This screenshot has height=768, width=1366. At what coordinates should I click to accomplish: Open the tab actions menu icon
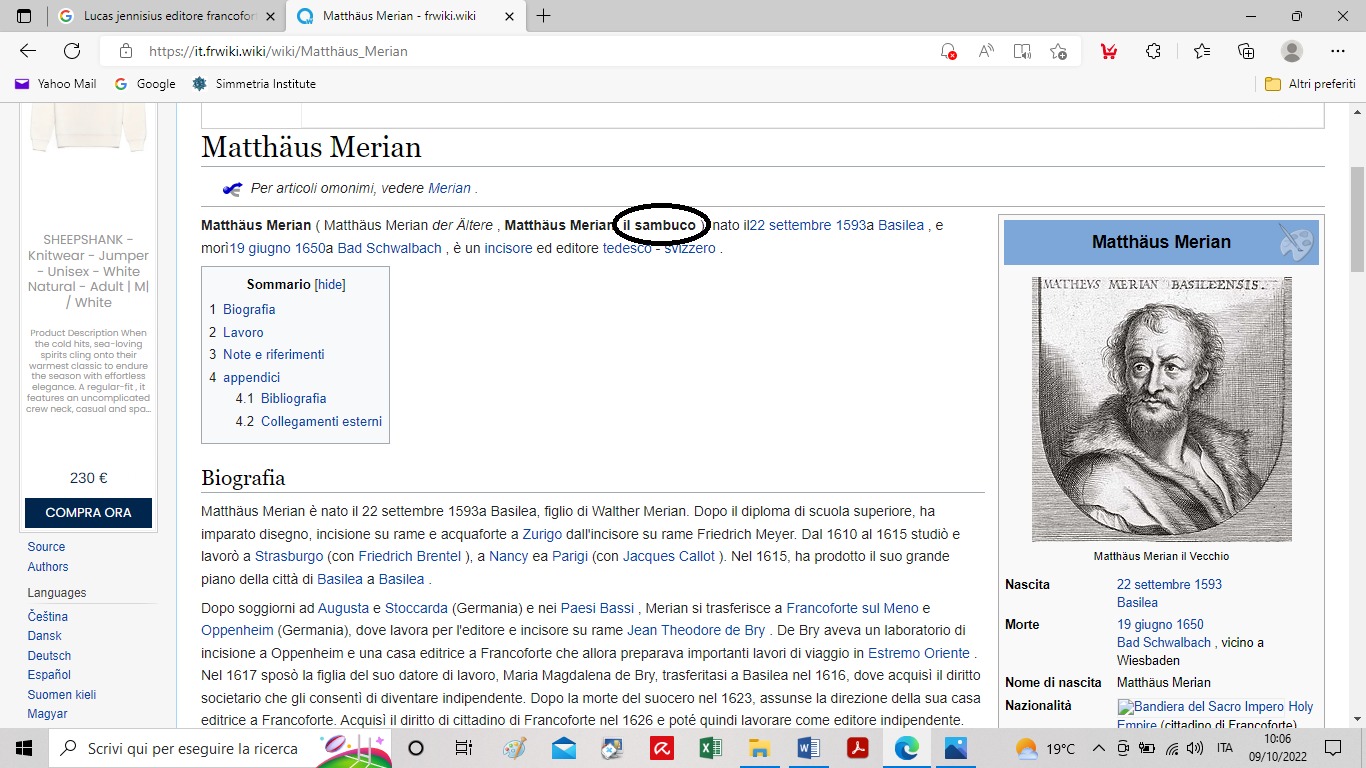point(24,16)
